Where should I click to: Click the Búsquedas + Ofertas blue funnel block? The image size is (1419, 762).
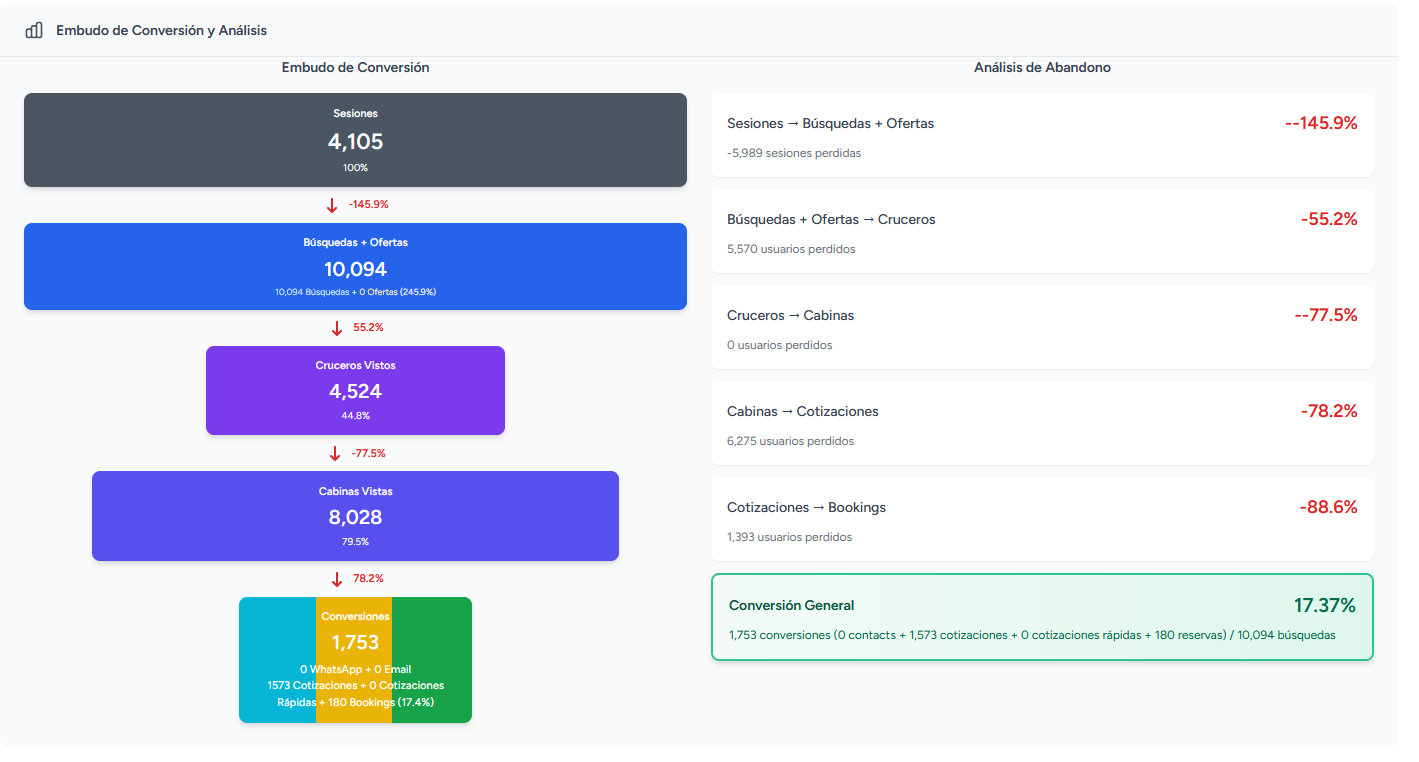coord(355,266)
